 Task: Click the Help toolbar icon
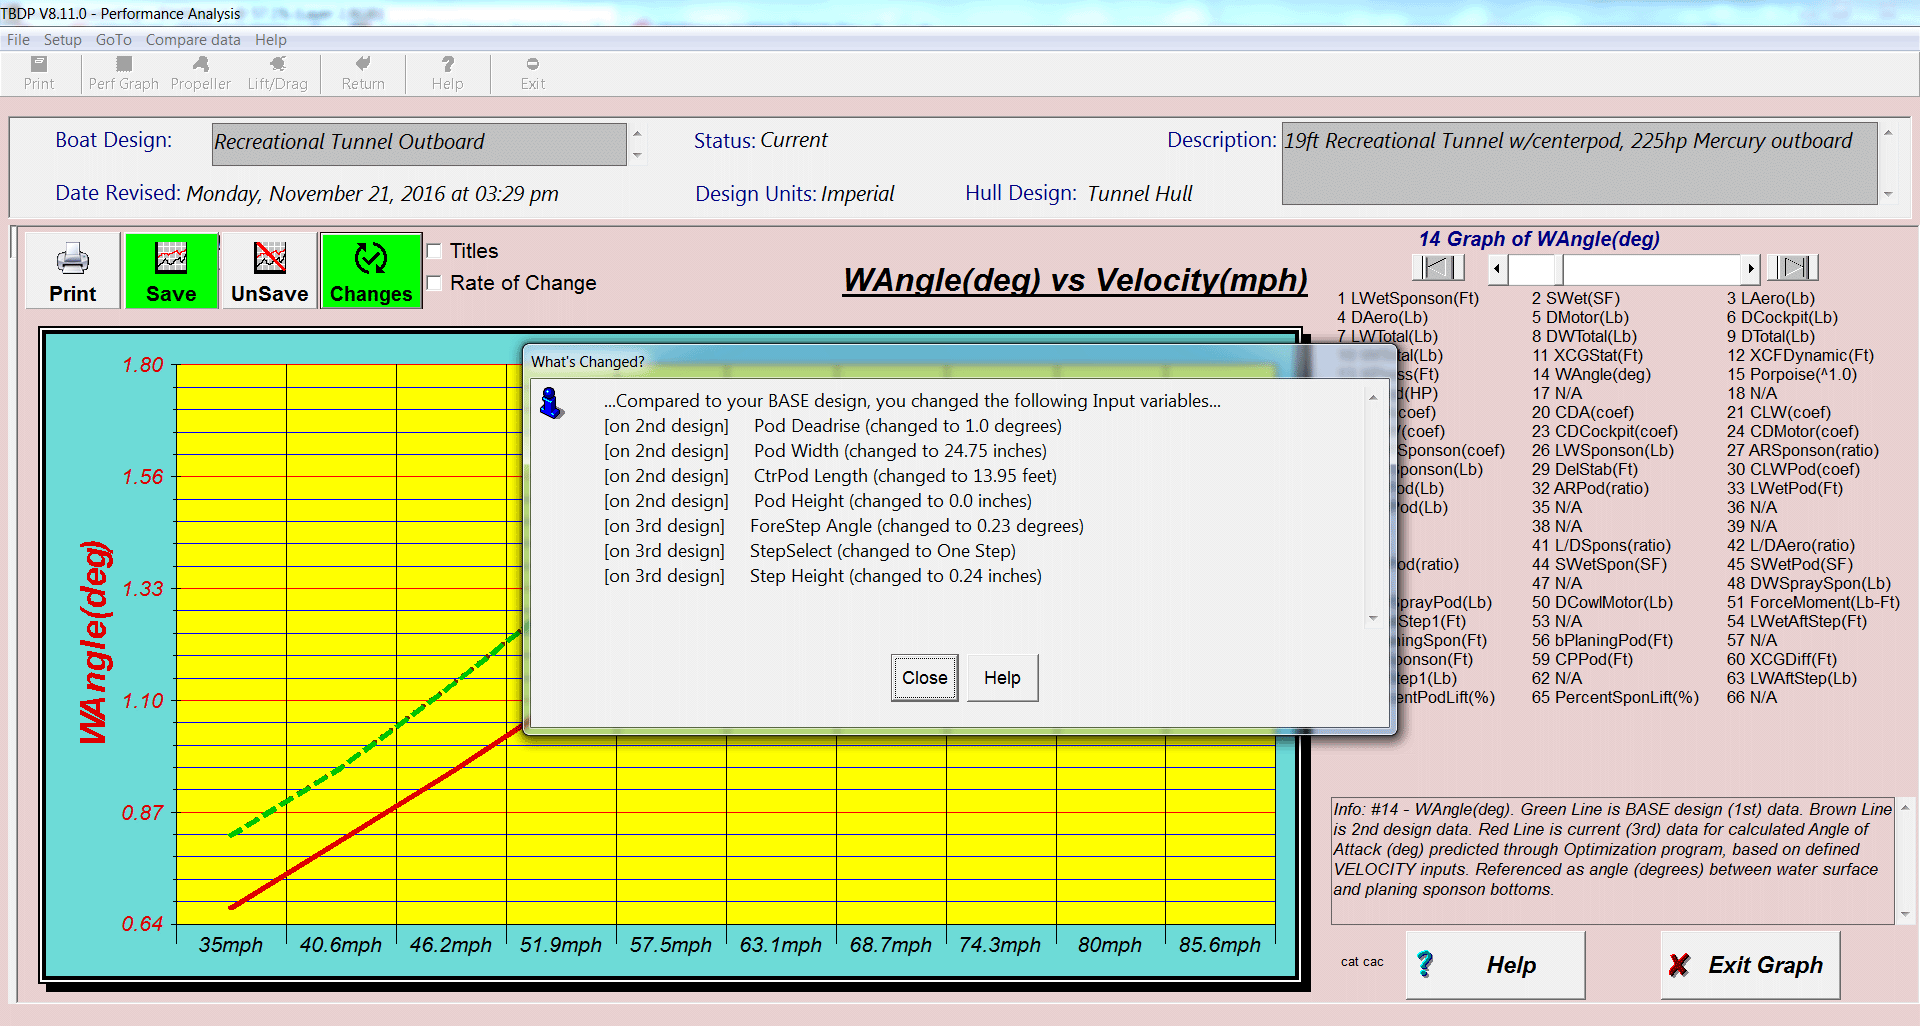point(447,74)
